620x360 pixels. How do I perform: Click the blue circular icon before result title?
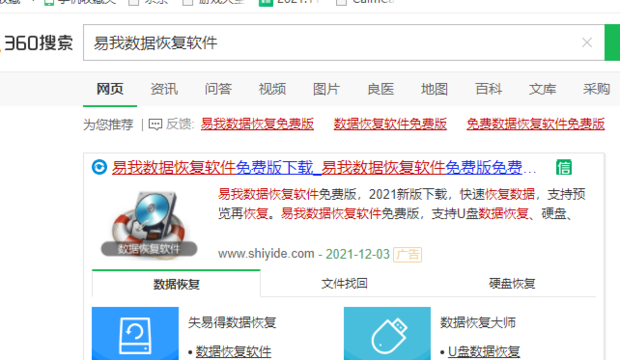coord(99,167)
